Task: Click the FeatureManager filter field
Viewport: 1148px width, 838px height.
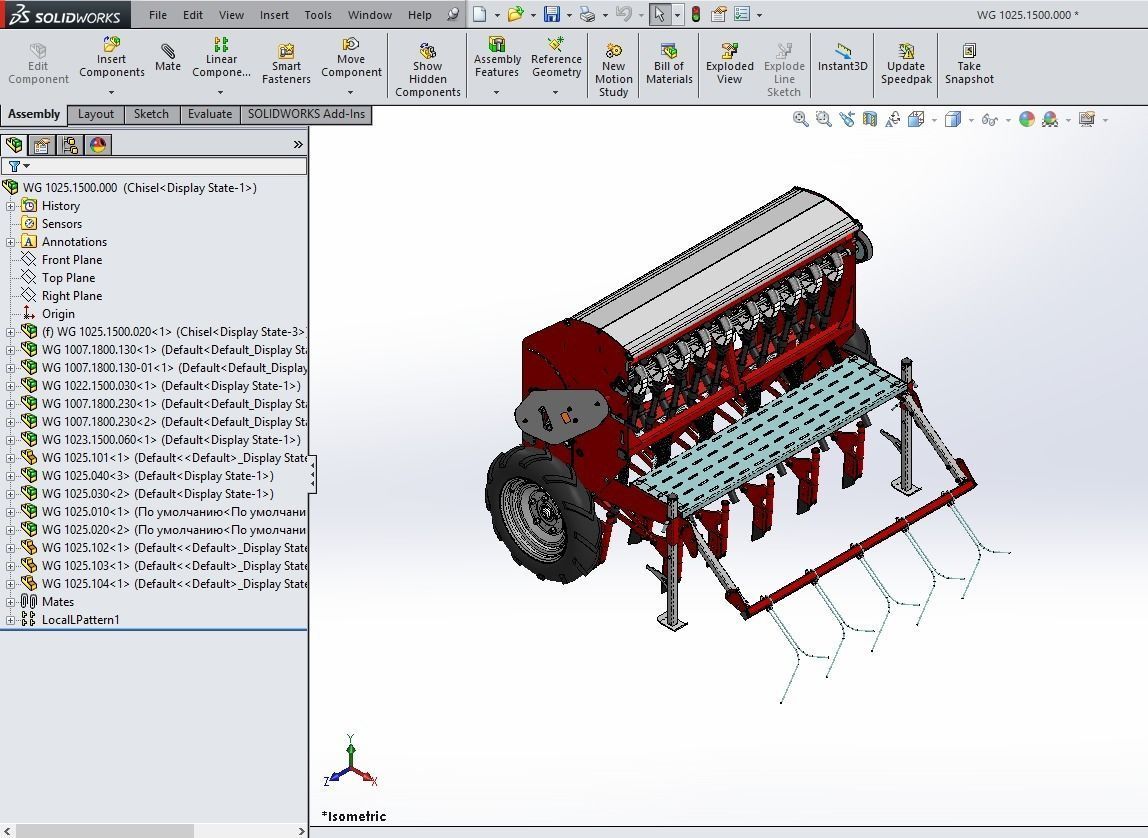Action: (x=154, y=166)
